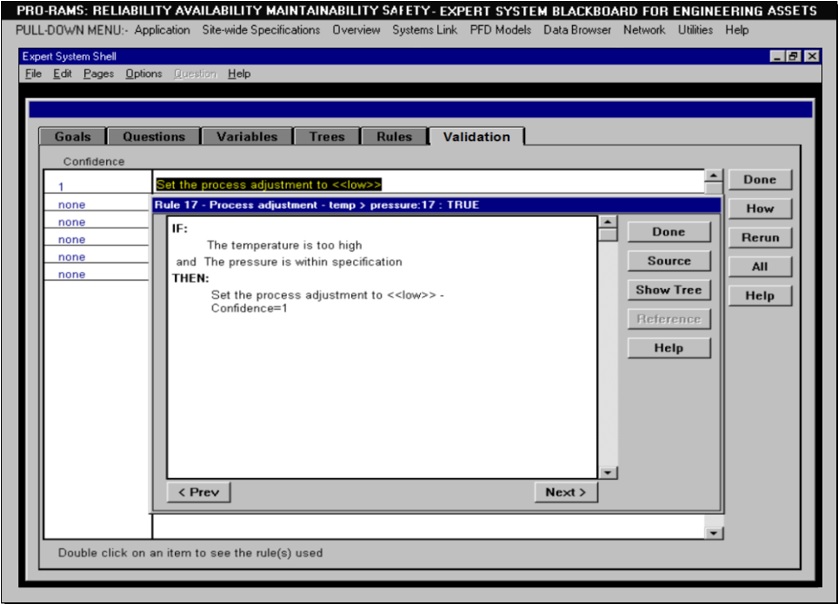The image size is (840, 605).
Task: Click the outer Done button beside results
Action: pyautogui.click(x=760, y=180)
